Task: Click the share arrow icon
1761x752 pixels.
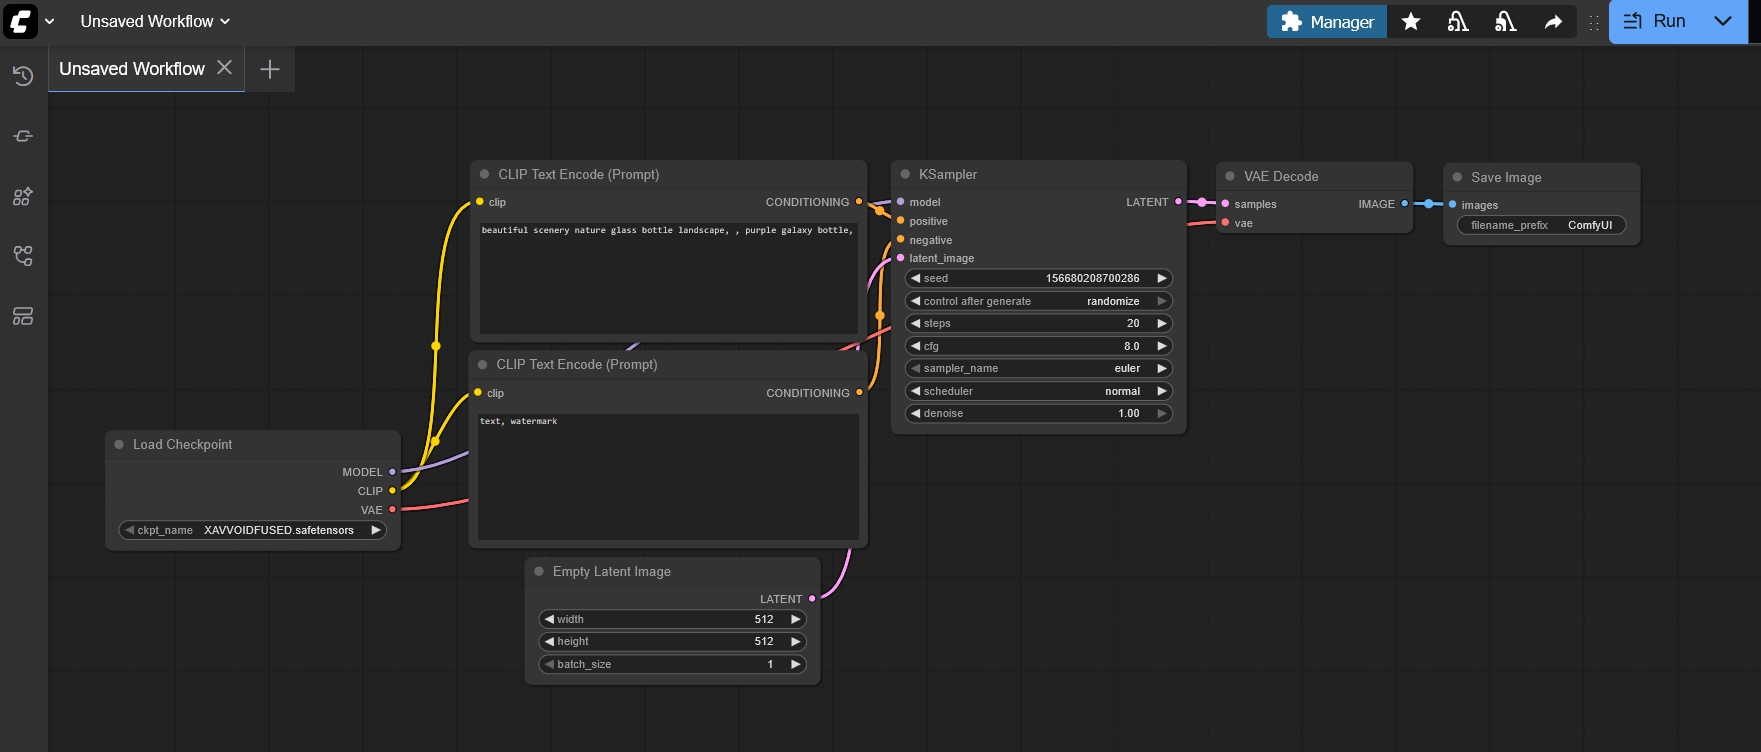Action: 1553,22
